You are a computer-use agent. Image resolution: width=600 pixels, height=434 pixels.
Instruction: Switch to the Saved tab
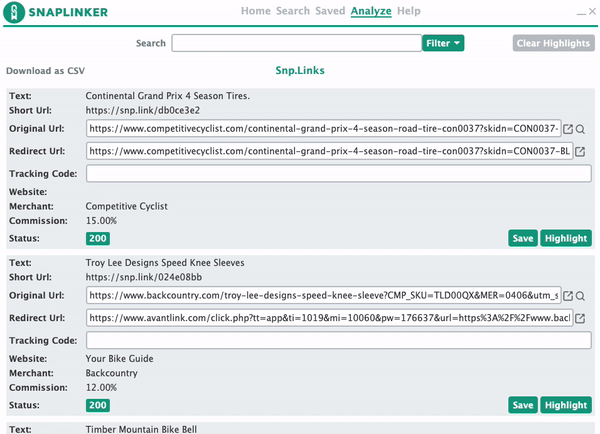point(330,11)
